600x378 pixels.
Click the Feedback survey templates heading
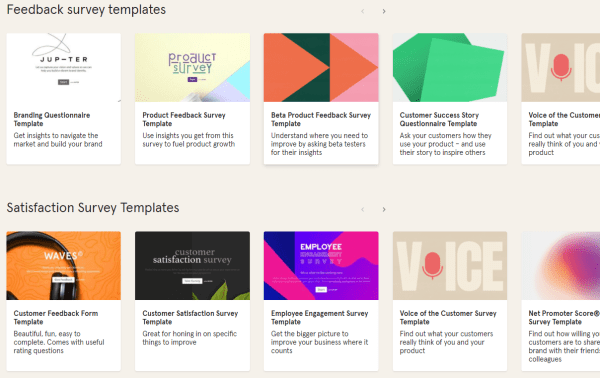click(86, 10)
